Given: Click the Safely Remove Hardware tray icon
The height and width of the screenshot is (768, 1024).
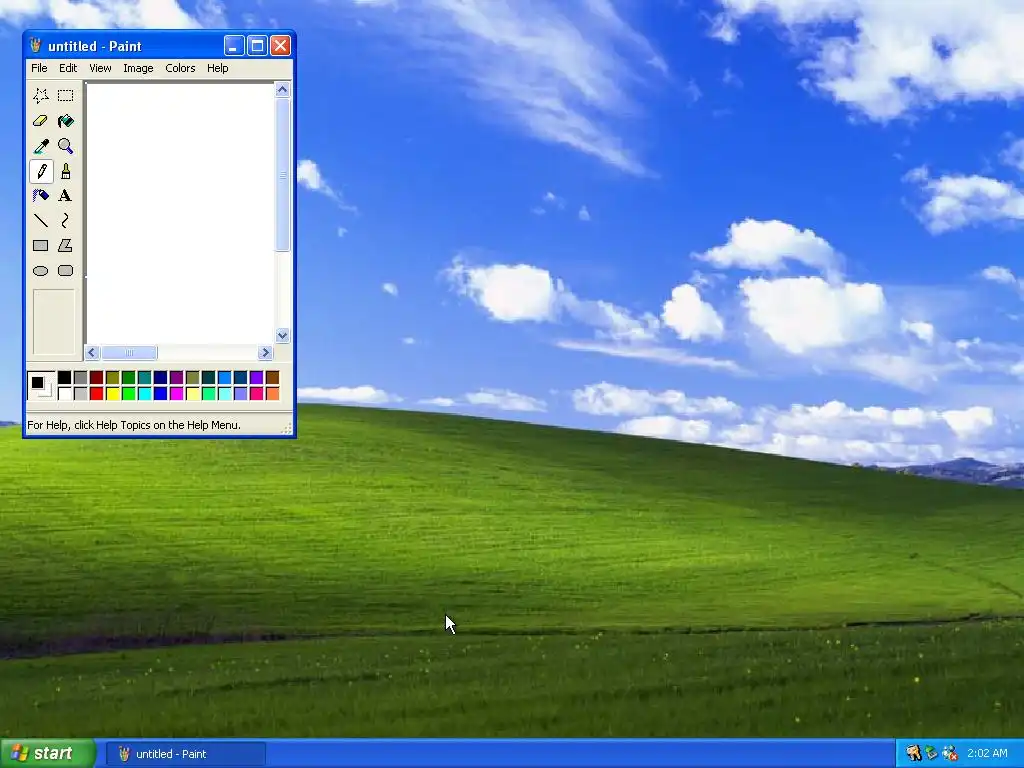Looking at the screenshot, I should point(931,753).
